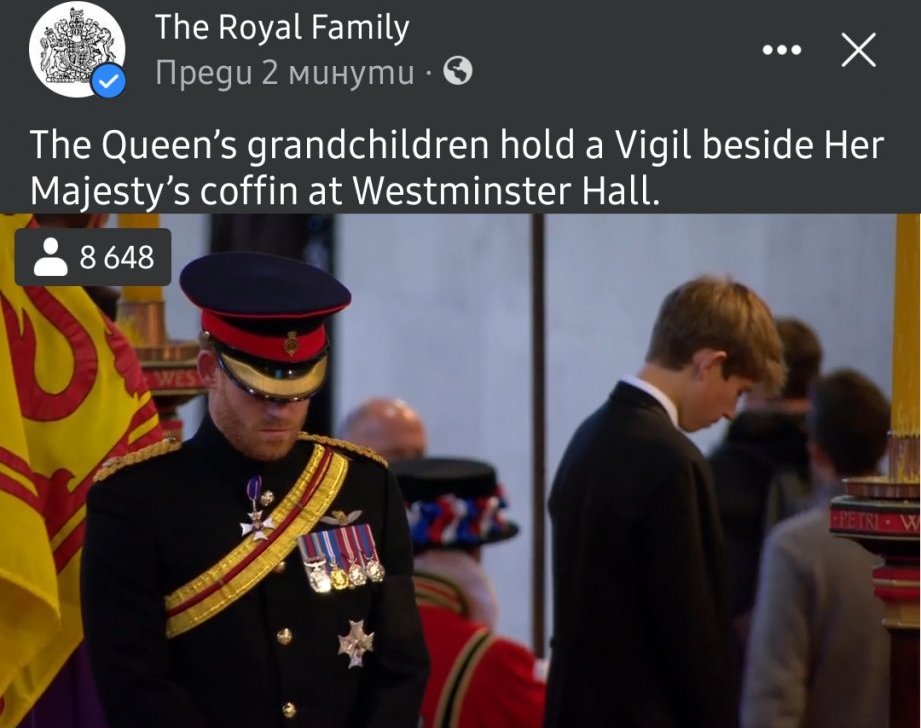Screen dimensions: 921x728
Task: Open The Royal Family page name
Action: pyautogui.click(x=282, y=28)
